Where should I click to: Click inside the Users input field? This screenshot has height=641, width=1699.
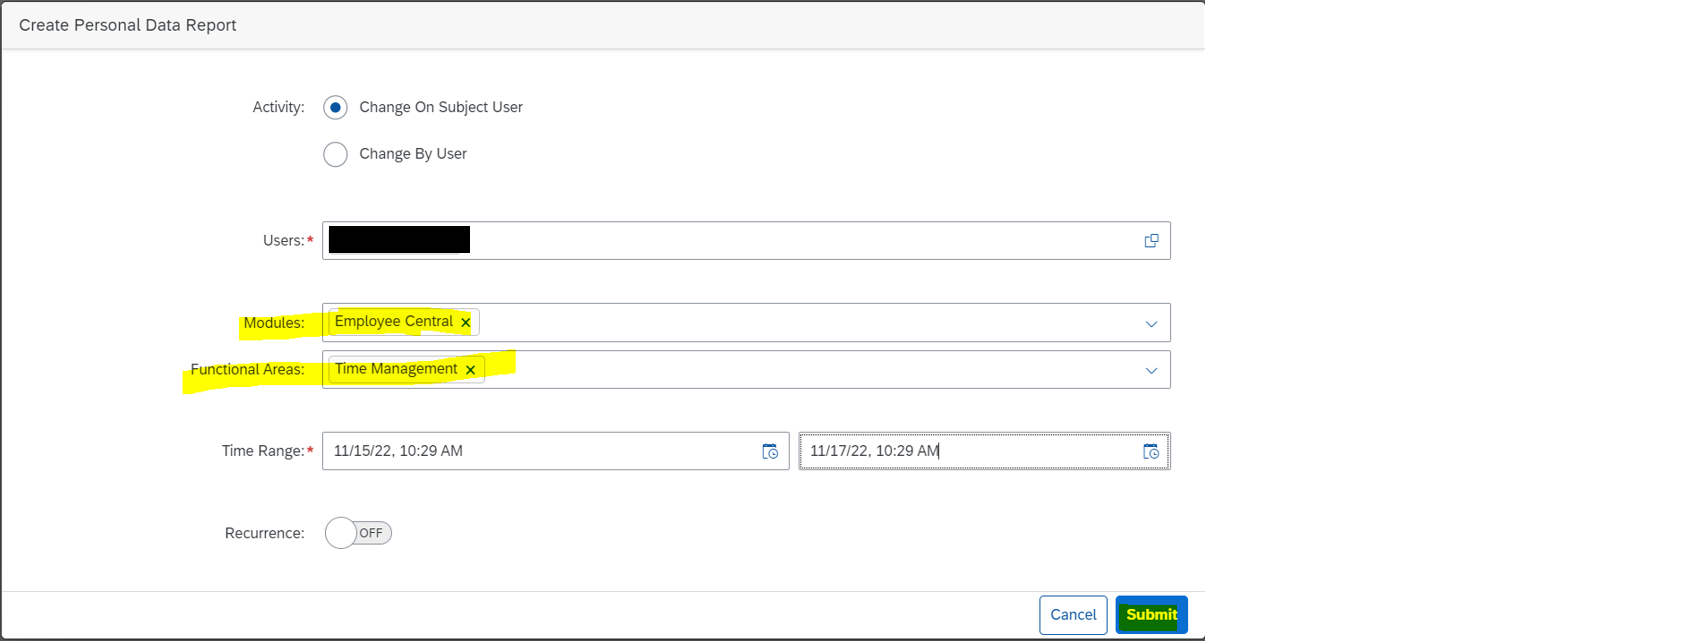(x=746, y=241)
